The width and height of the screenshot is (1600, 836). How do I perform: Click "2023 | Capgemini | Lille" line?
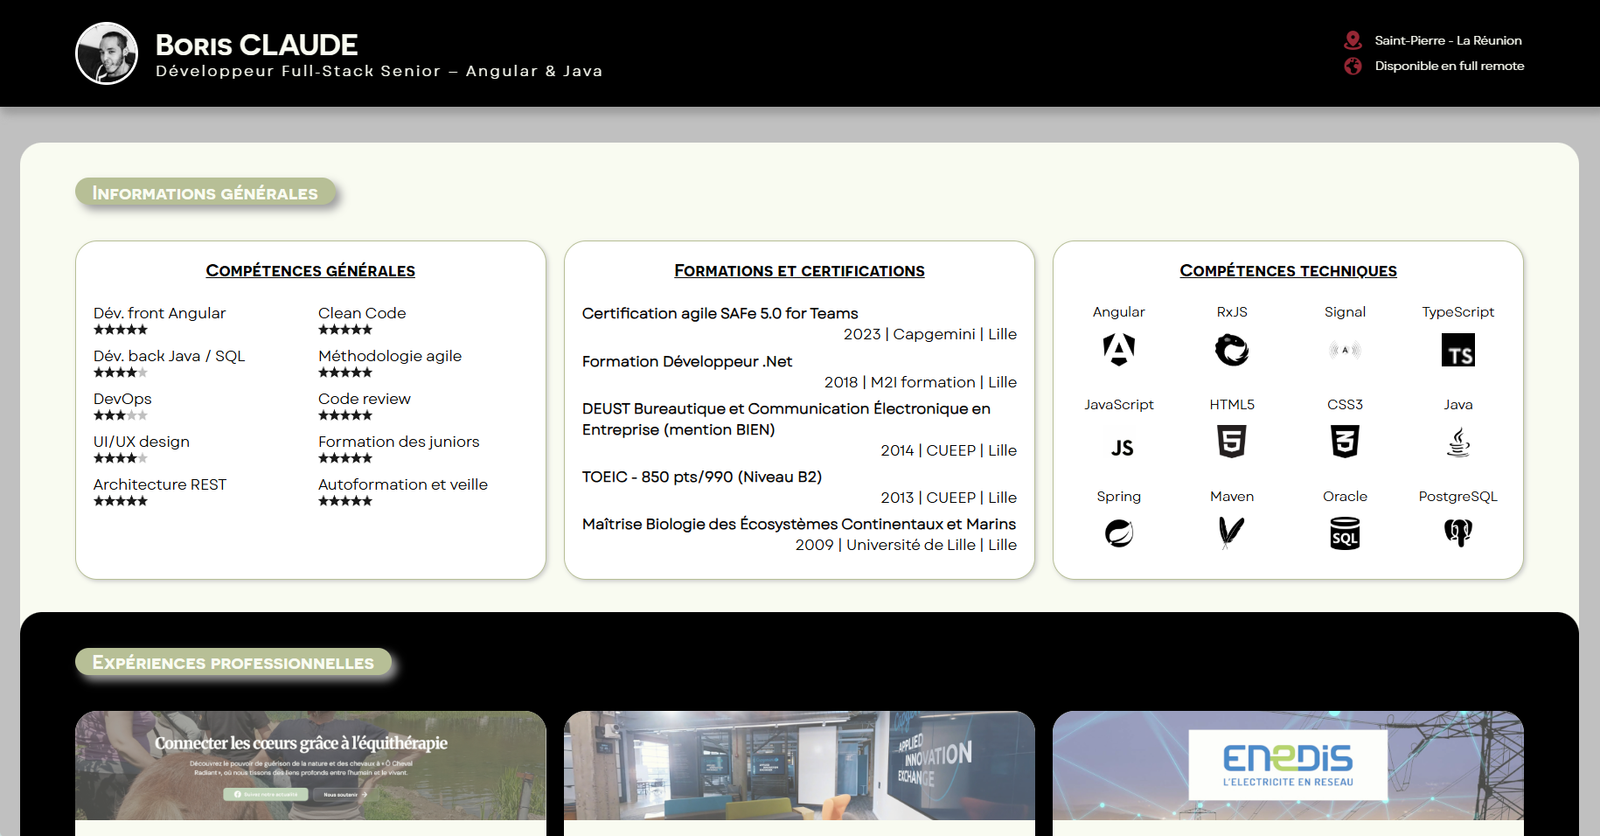coord(930,334)
